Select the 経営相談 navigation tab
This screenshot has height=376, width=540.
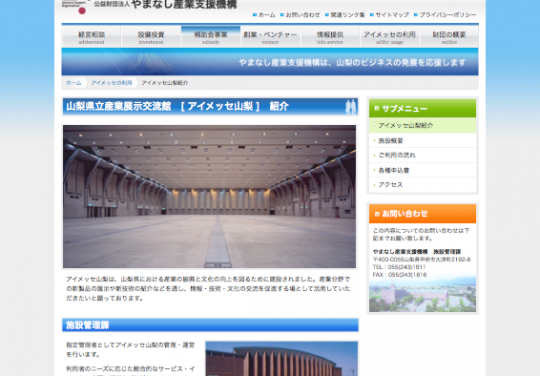pos(91,37)
